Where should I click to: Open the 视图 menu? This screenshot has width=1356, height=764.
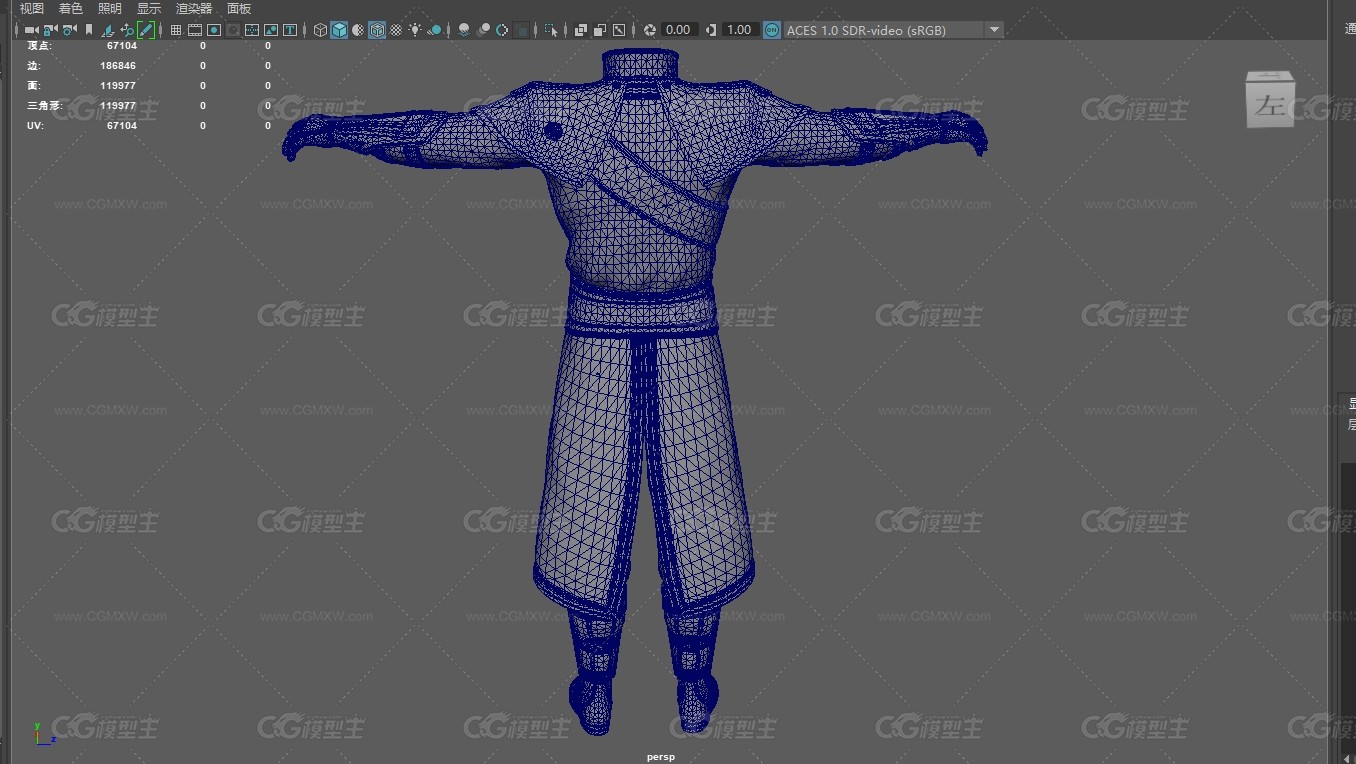pyautogui.click(x=31, y=8)
